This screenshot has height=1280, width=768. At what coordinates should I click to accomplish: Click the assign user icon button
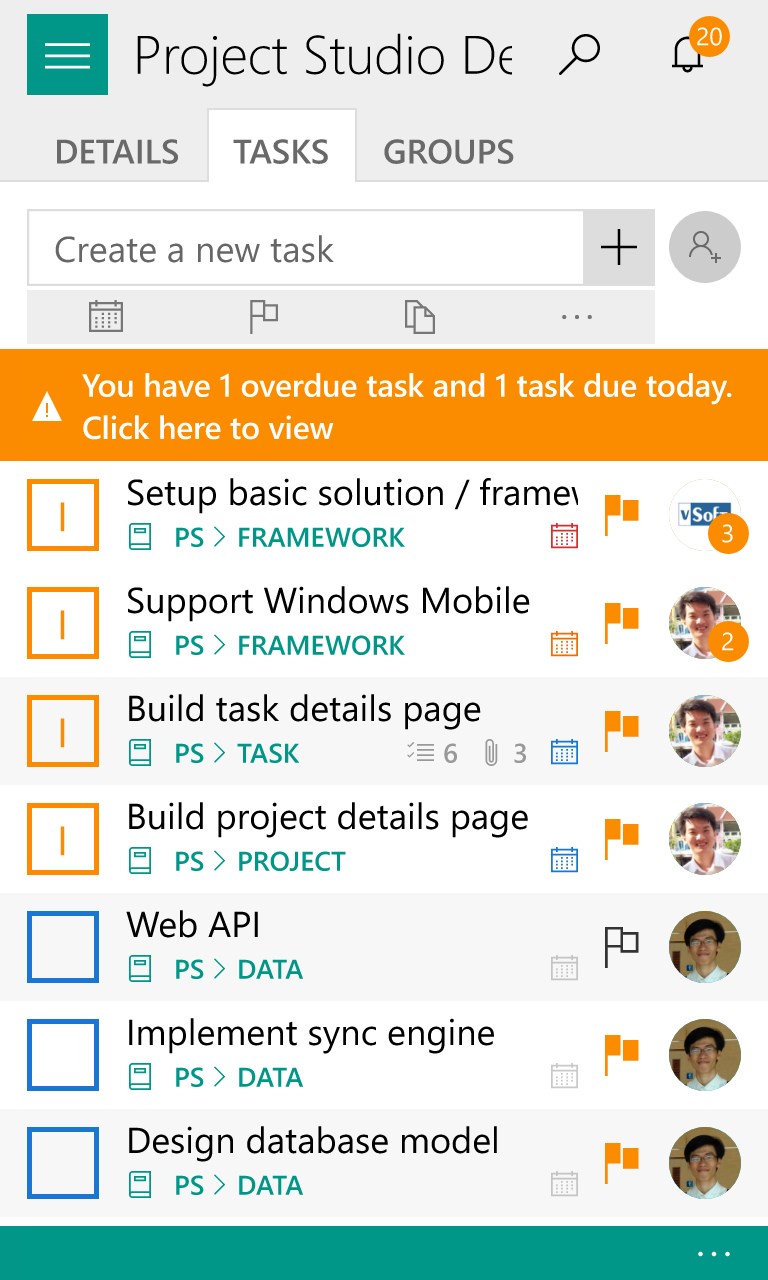coord(705,247)
